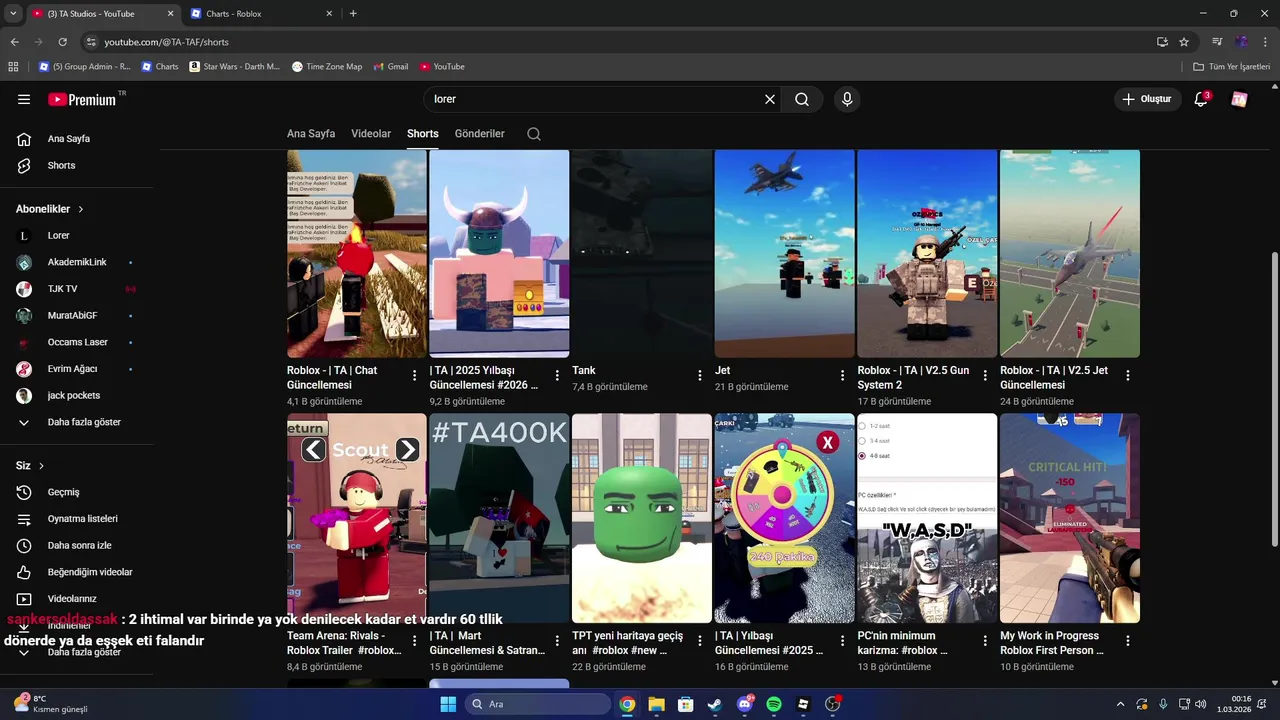Open File Explorer from the taskbar

point(656,704)
